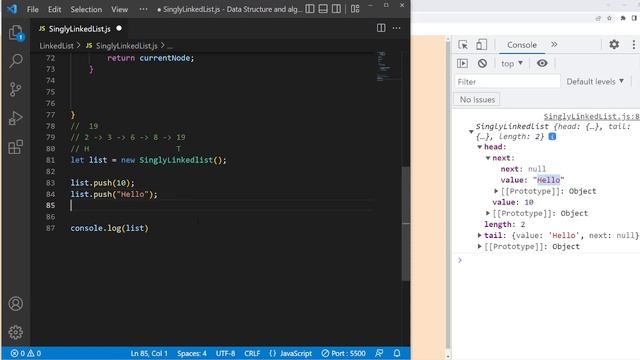The image size is (640, 360).
Task: Open DevTools settings gear
Action: [x=614, y=44]
